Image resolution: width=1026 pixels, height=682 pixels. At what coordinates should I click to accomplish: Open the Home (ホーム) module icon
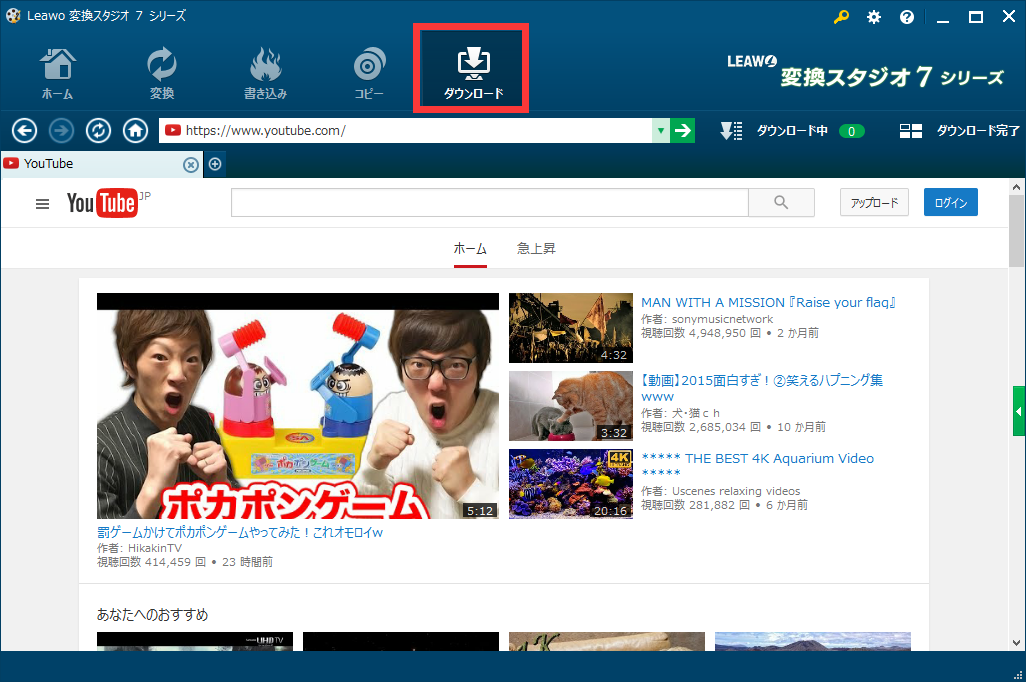(57, 73)
